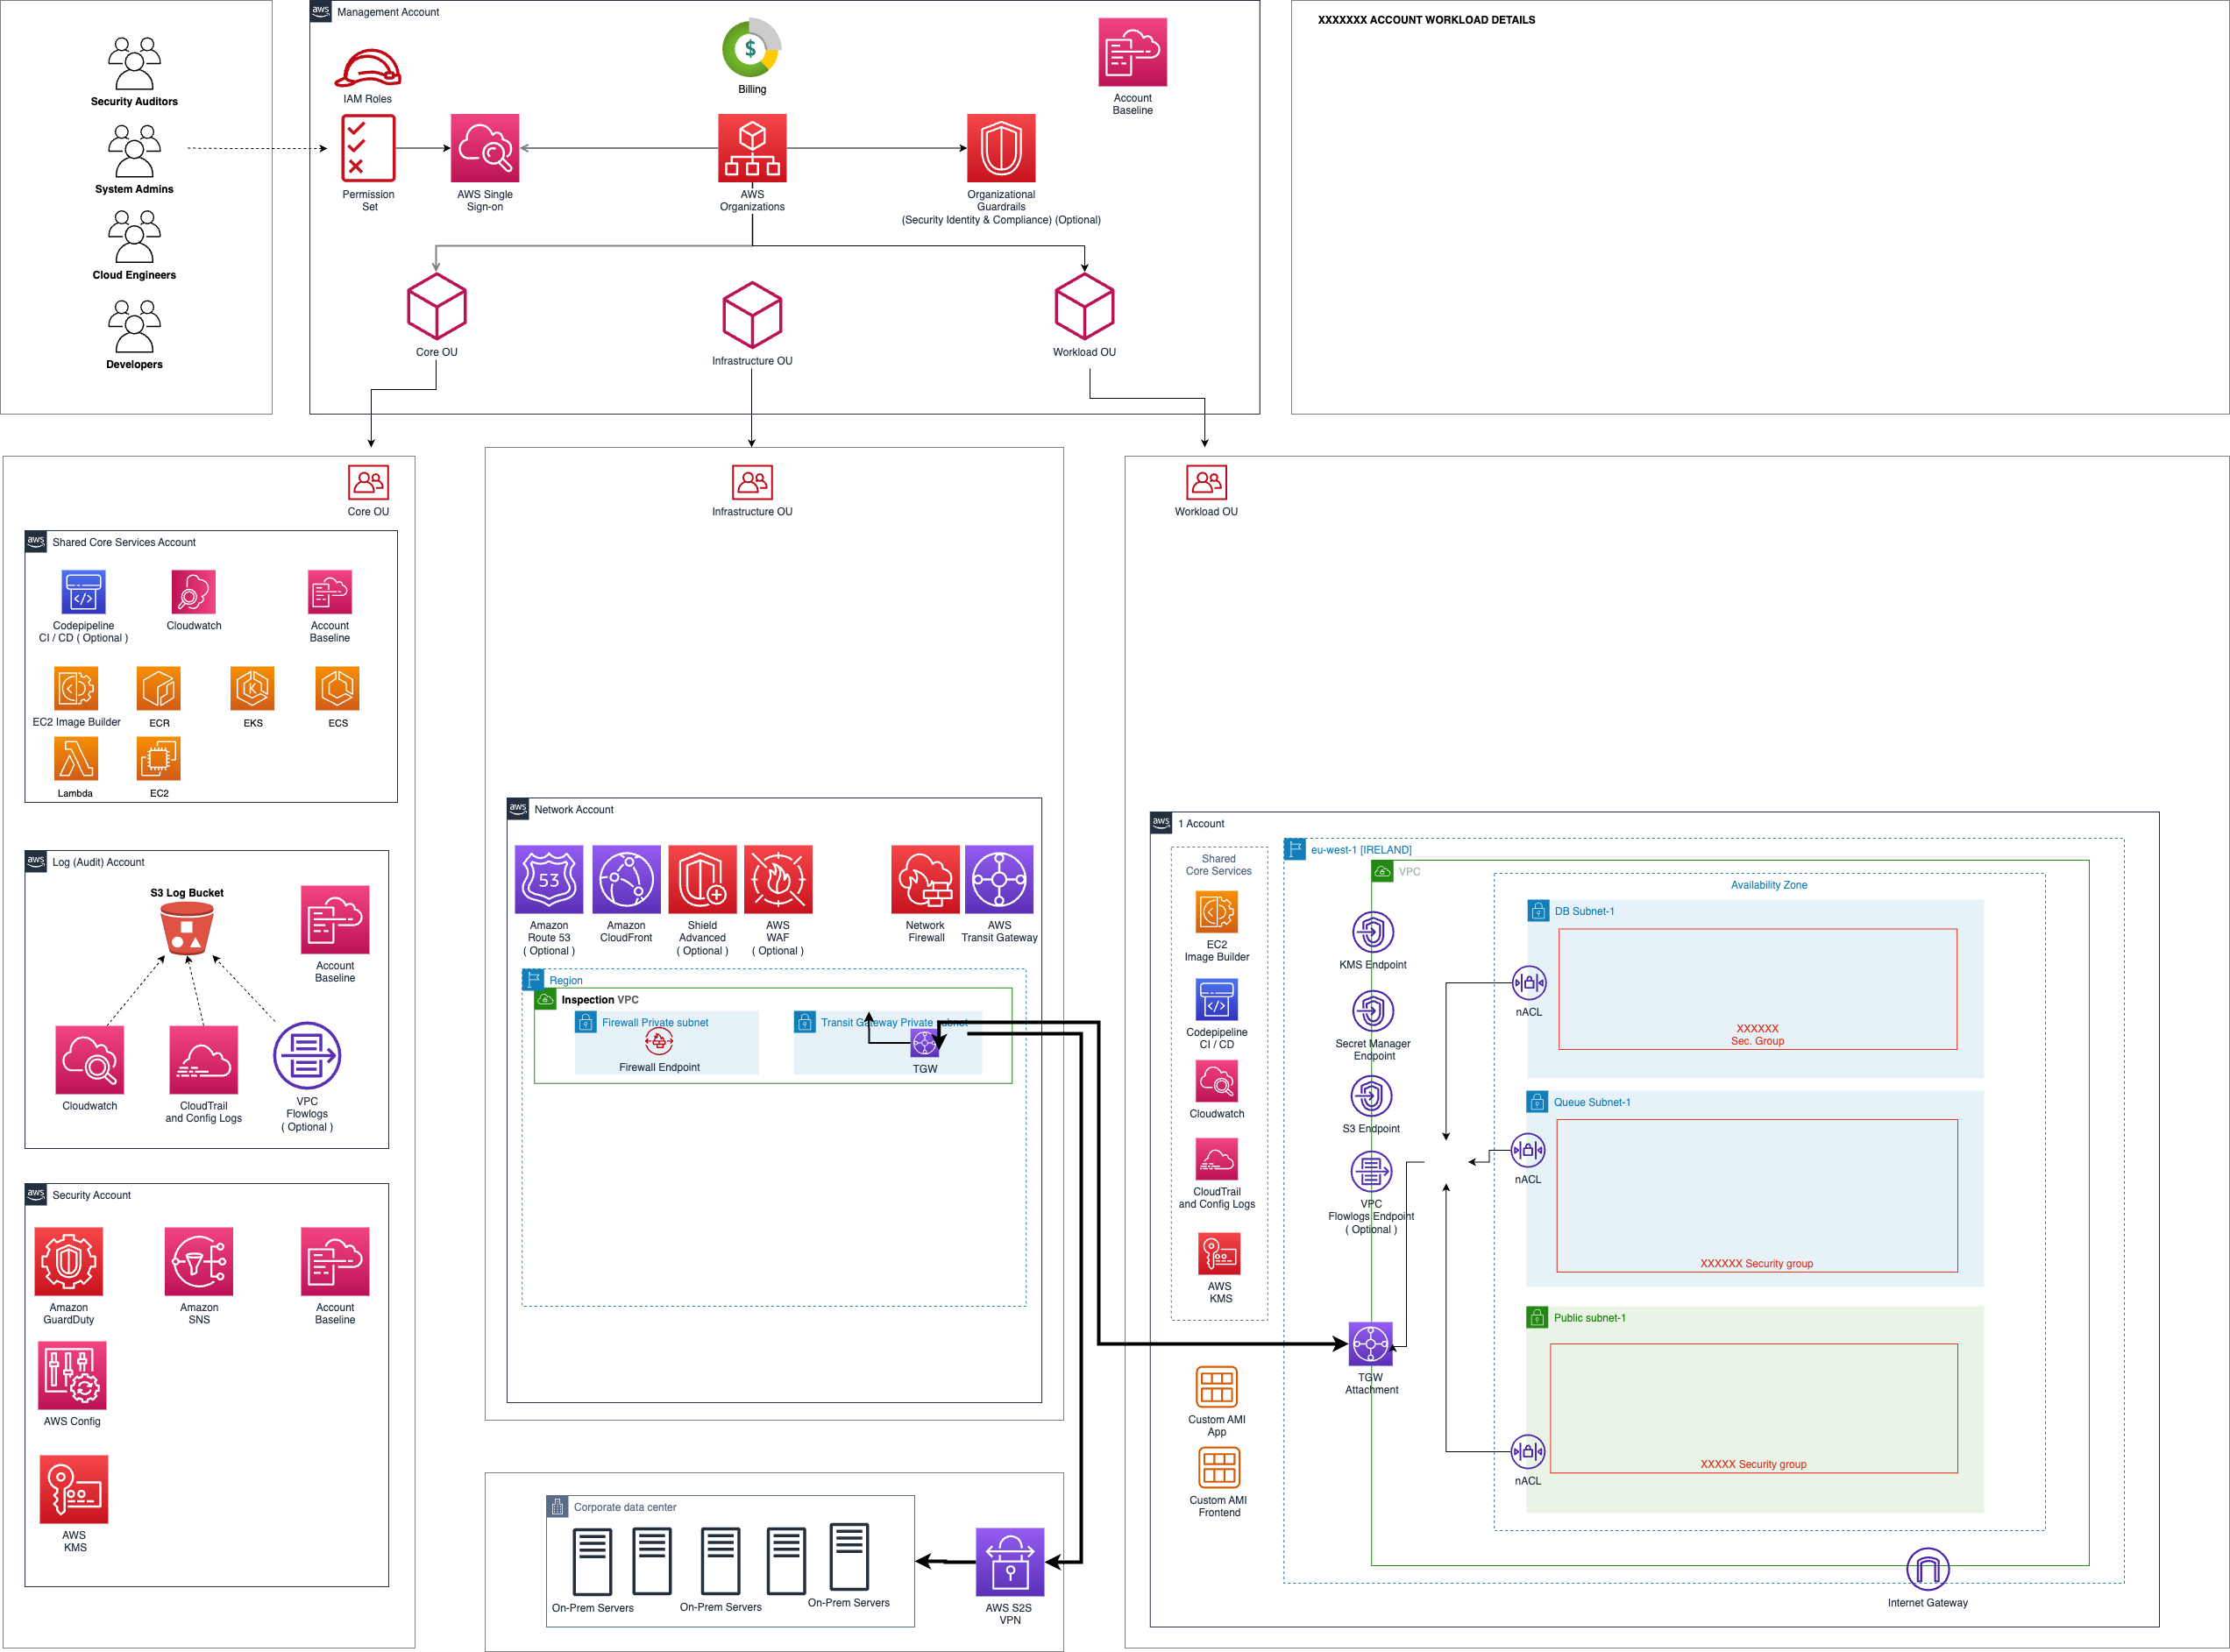Click the 'DB Subnet-1' label
Screen dimensions: 2230x1652
tap(1584, 911)
